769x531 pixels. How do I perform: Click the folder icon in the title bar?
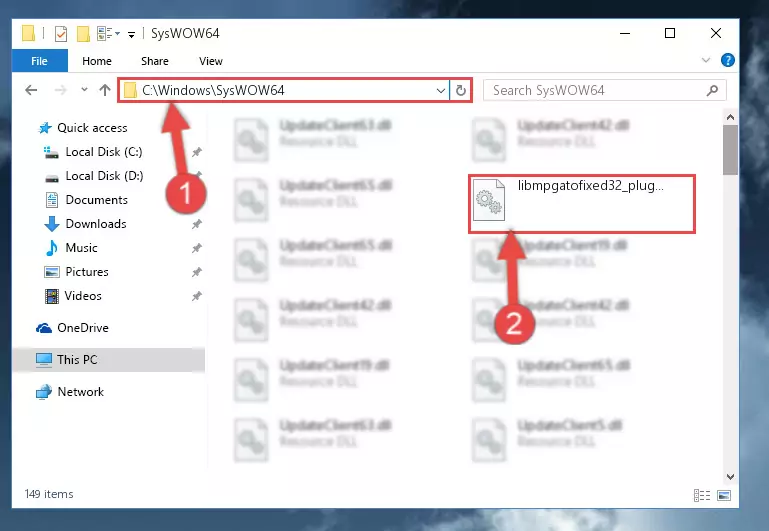(x=28, y=33)
